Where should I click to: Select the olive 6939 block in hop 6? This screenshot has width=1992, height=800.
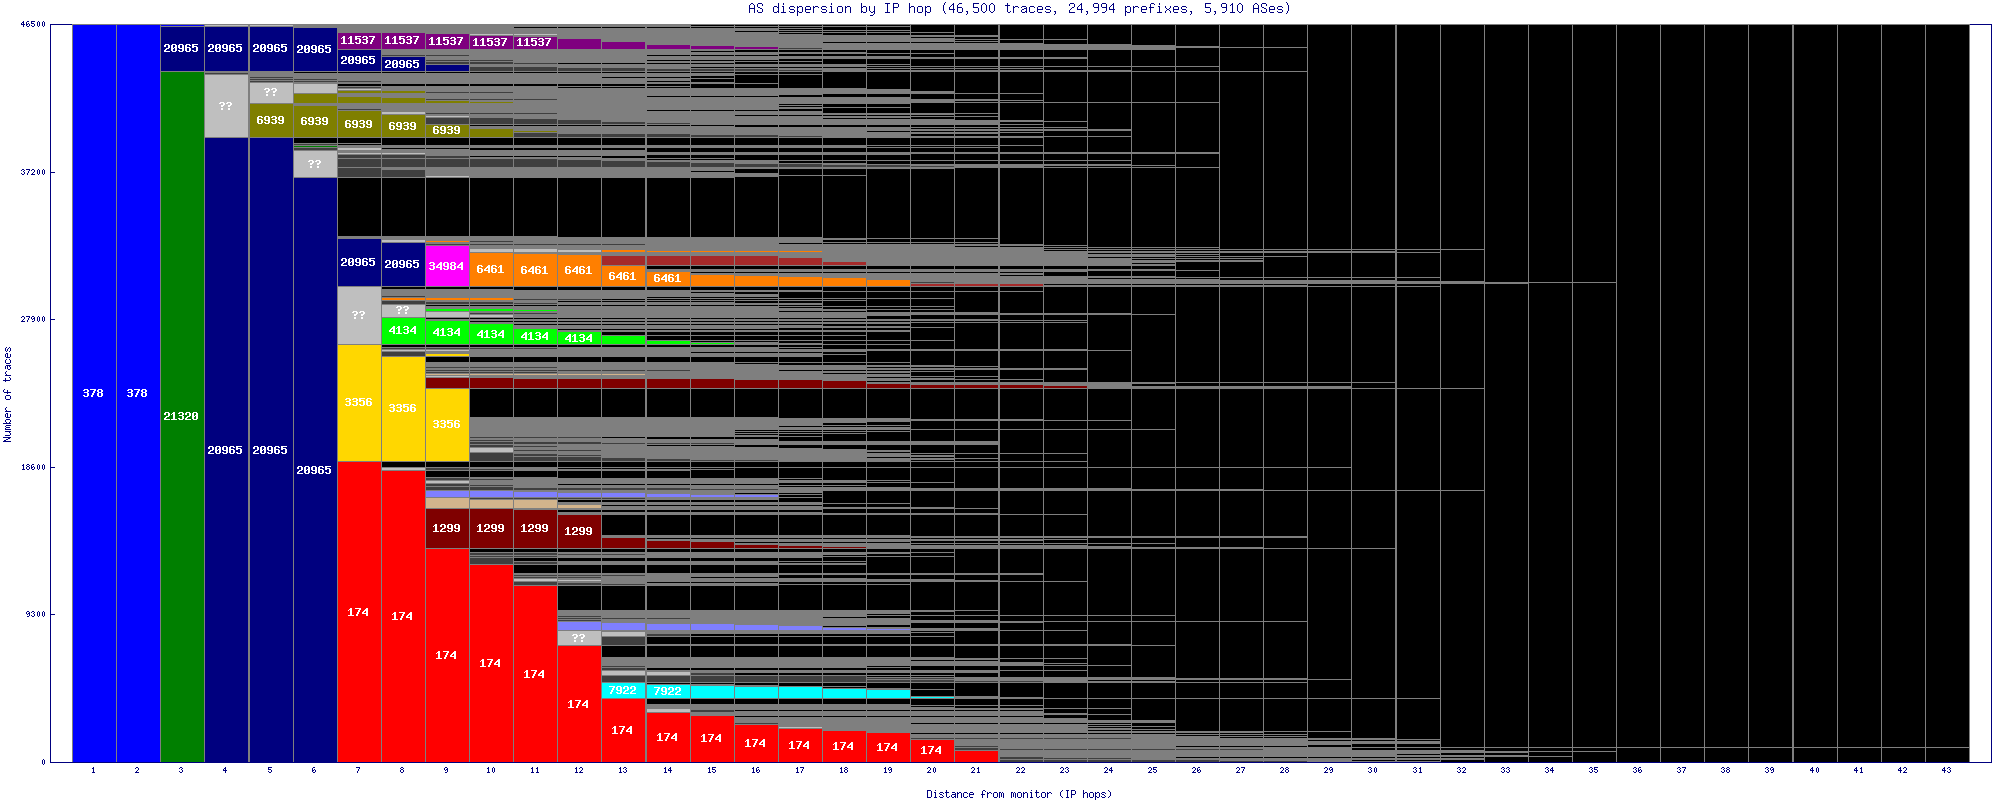[x=314, y=121]
